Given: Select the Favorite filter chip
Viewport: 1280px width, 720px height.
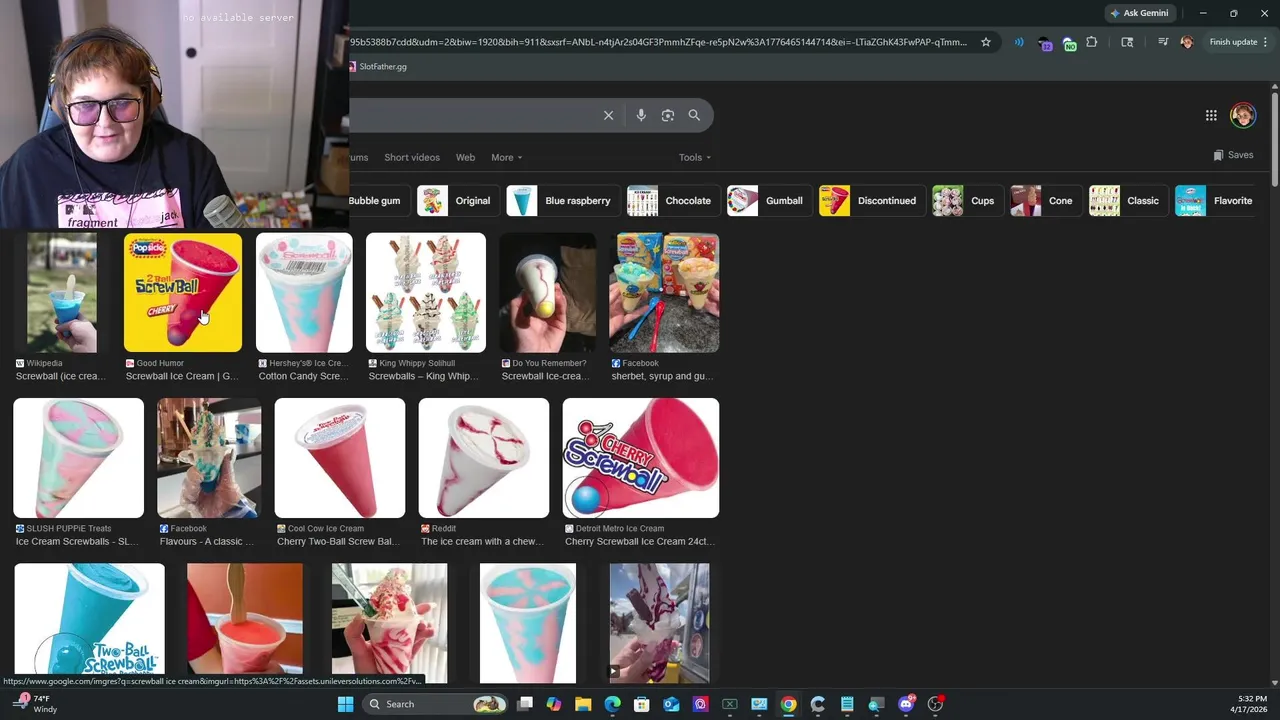Looking at the screenshot, I should point(1217,201).
